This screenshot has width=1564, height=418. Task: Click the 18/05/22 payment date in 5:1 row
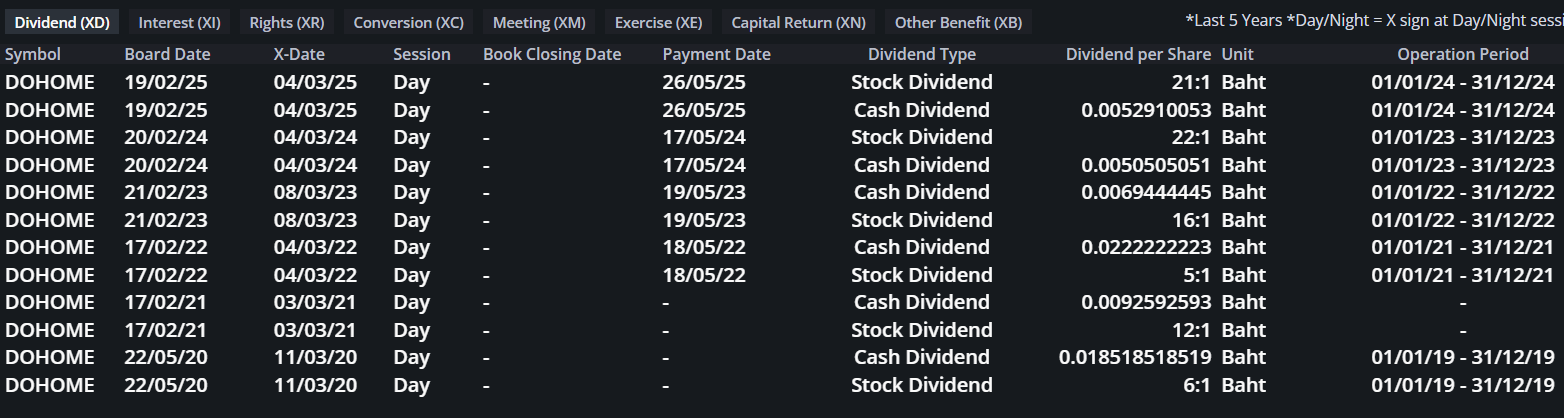(704, 275)
